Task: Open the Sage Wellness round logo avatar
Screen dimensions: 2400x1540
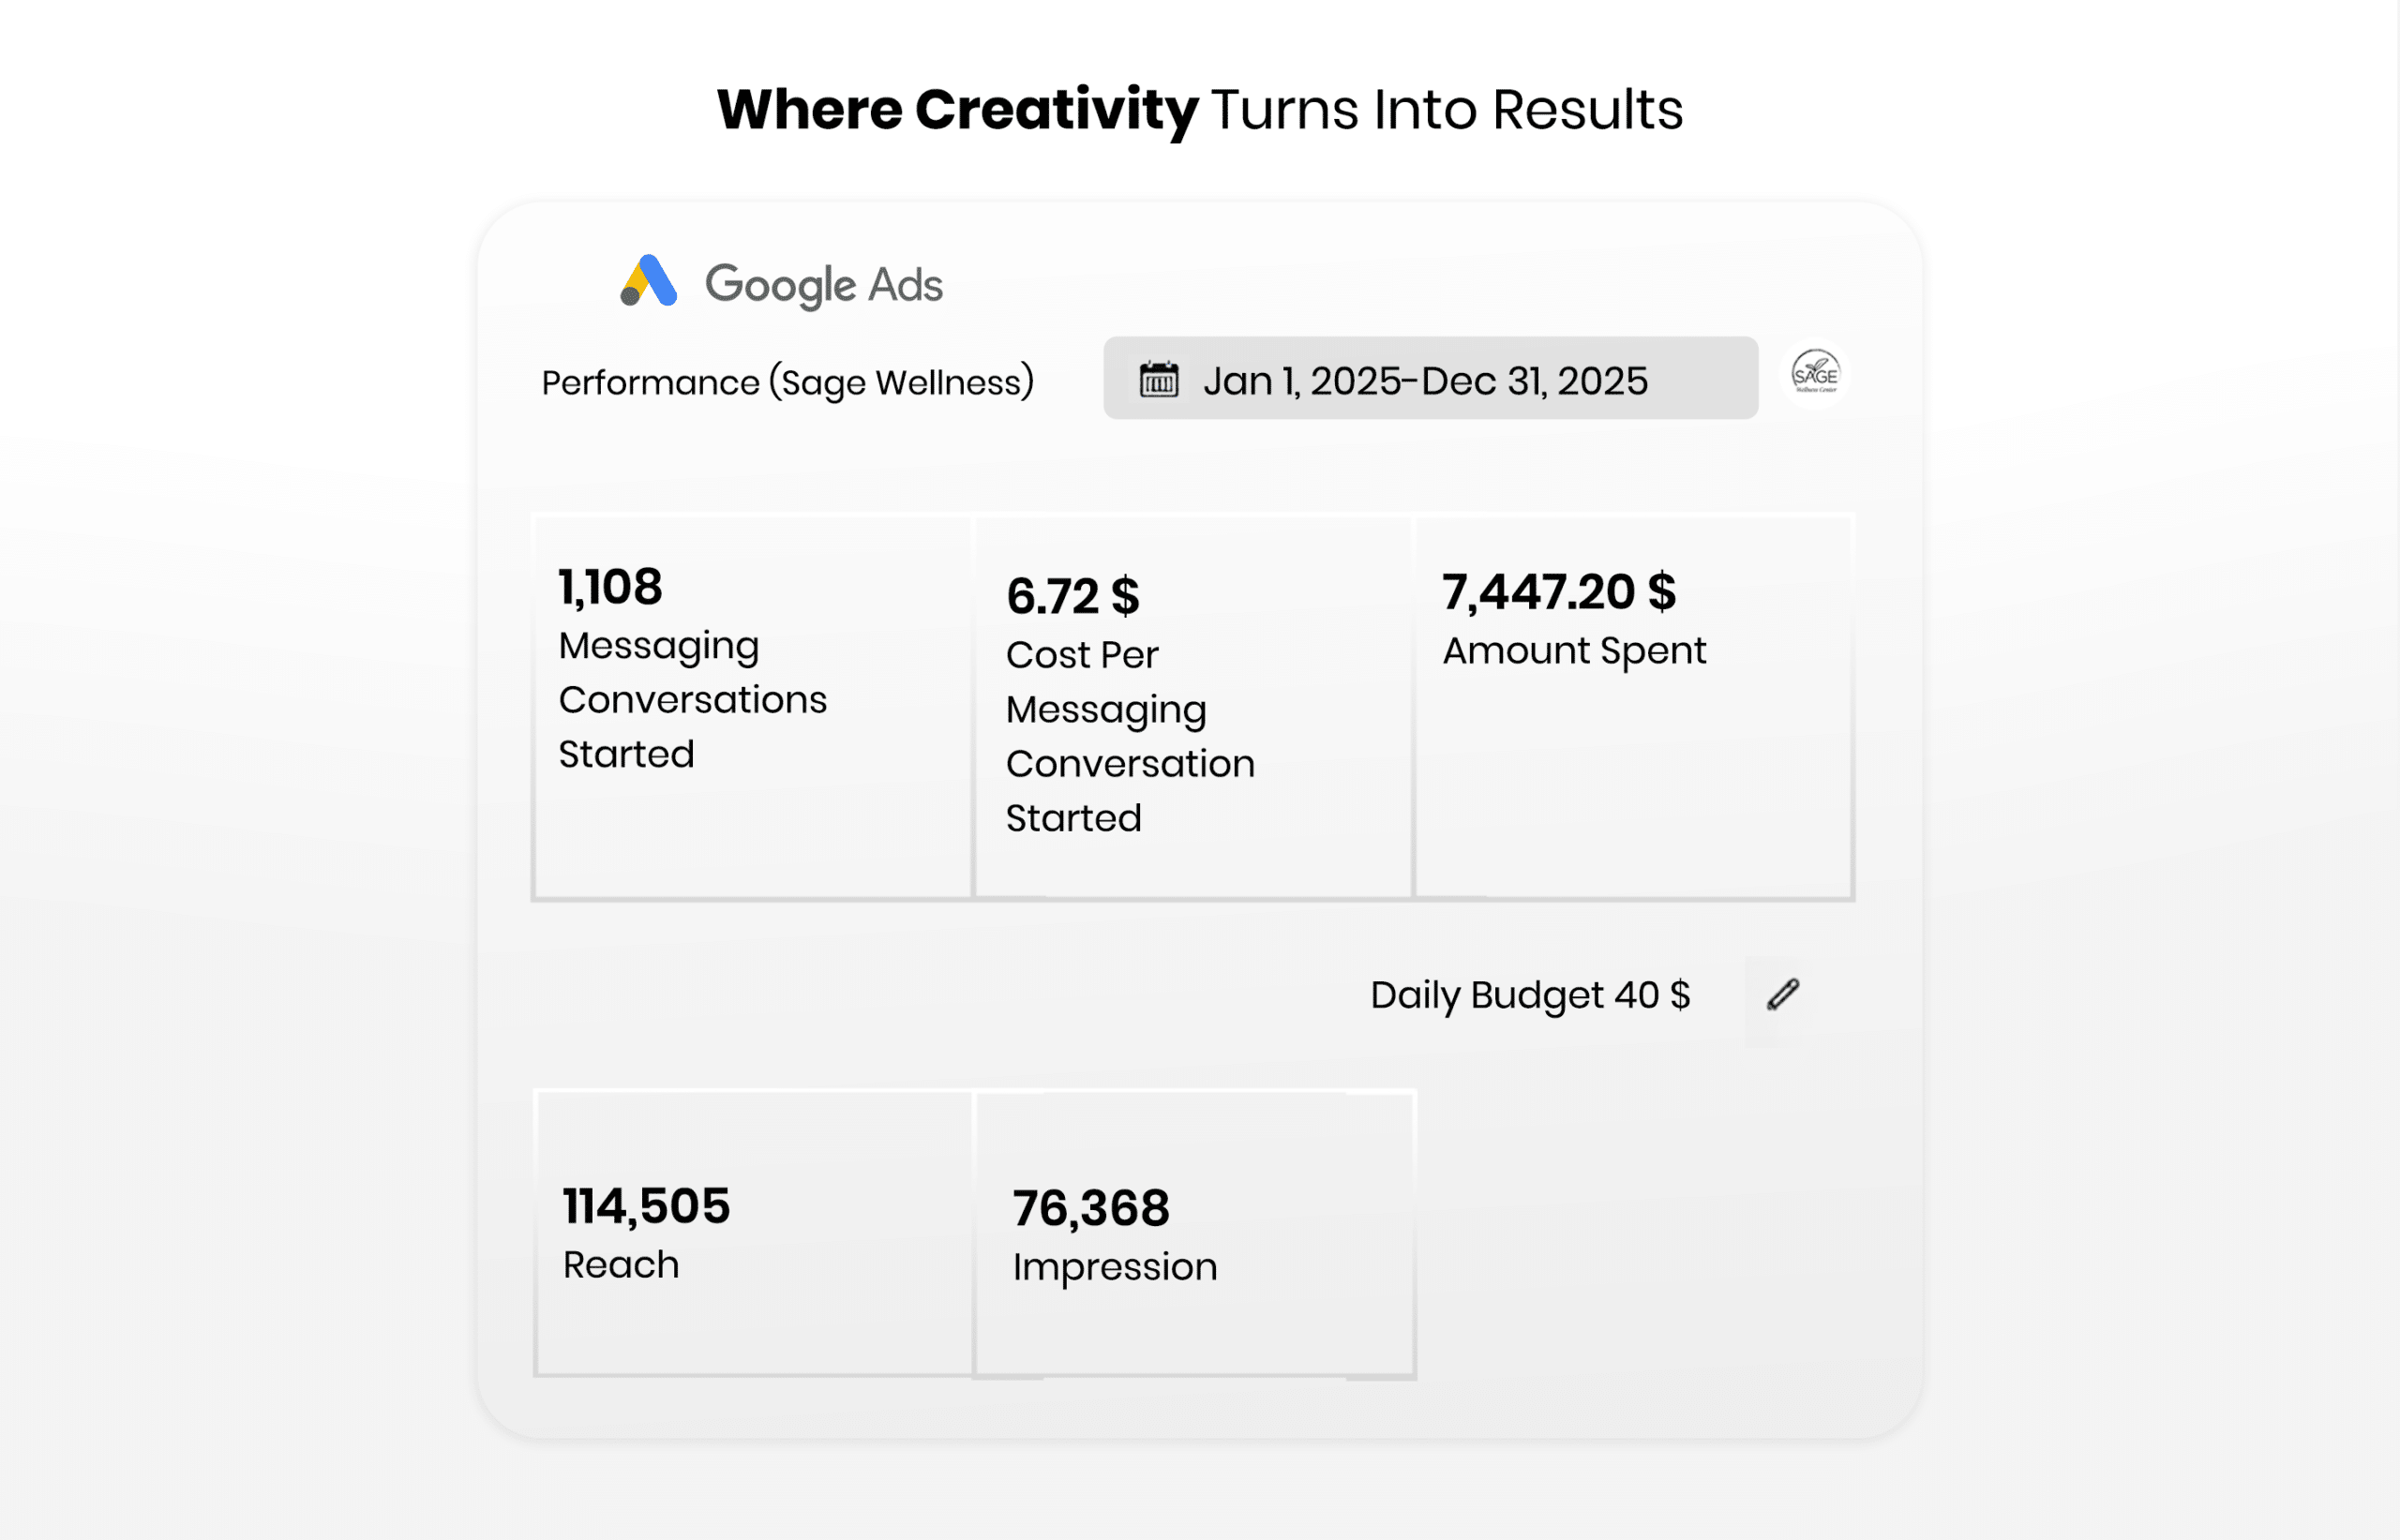Action: [x=1814, y=375]
